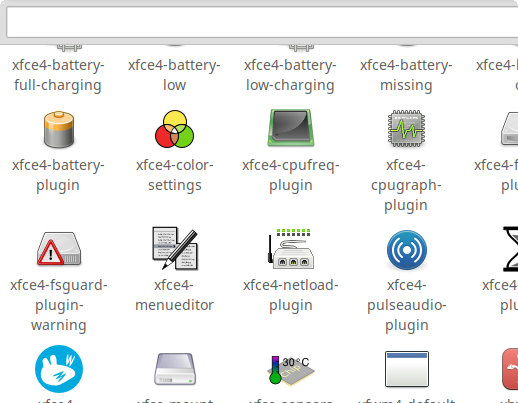Choose the xfce4-menueditor icon
Image resolution: width=518 pixels, height=403 pixels.
pyautogui.click(x=175, y=248)
